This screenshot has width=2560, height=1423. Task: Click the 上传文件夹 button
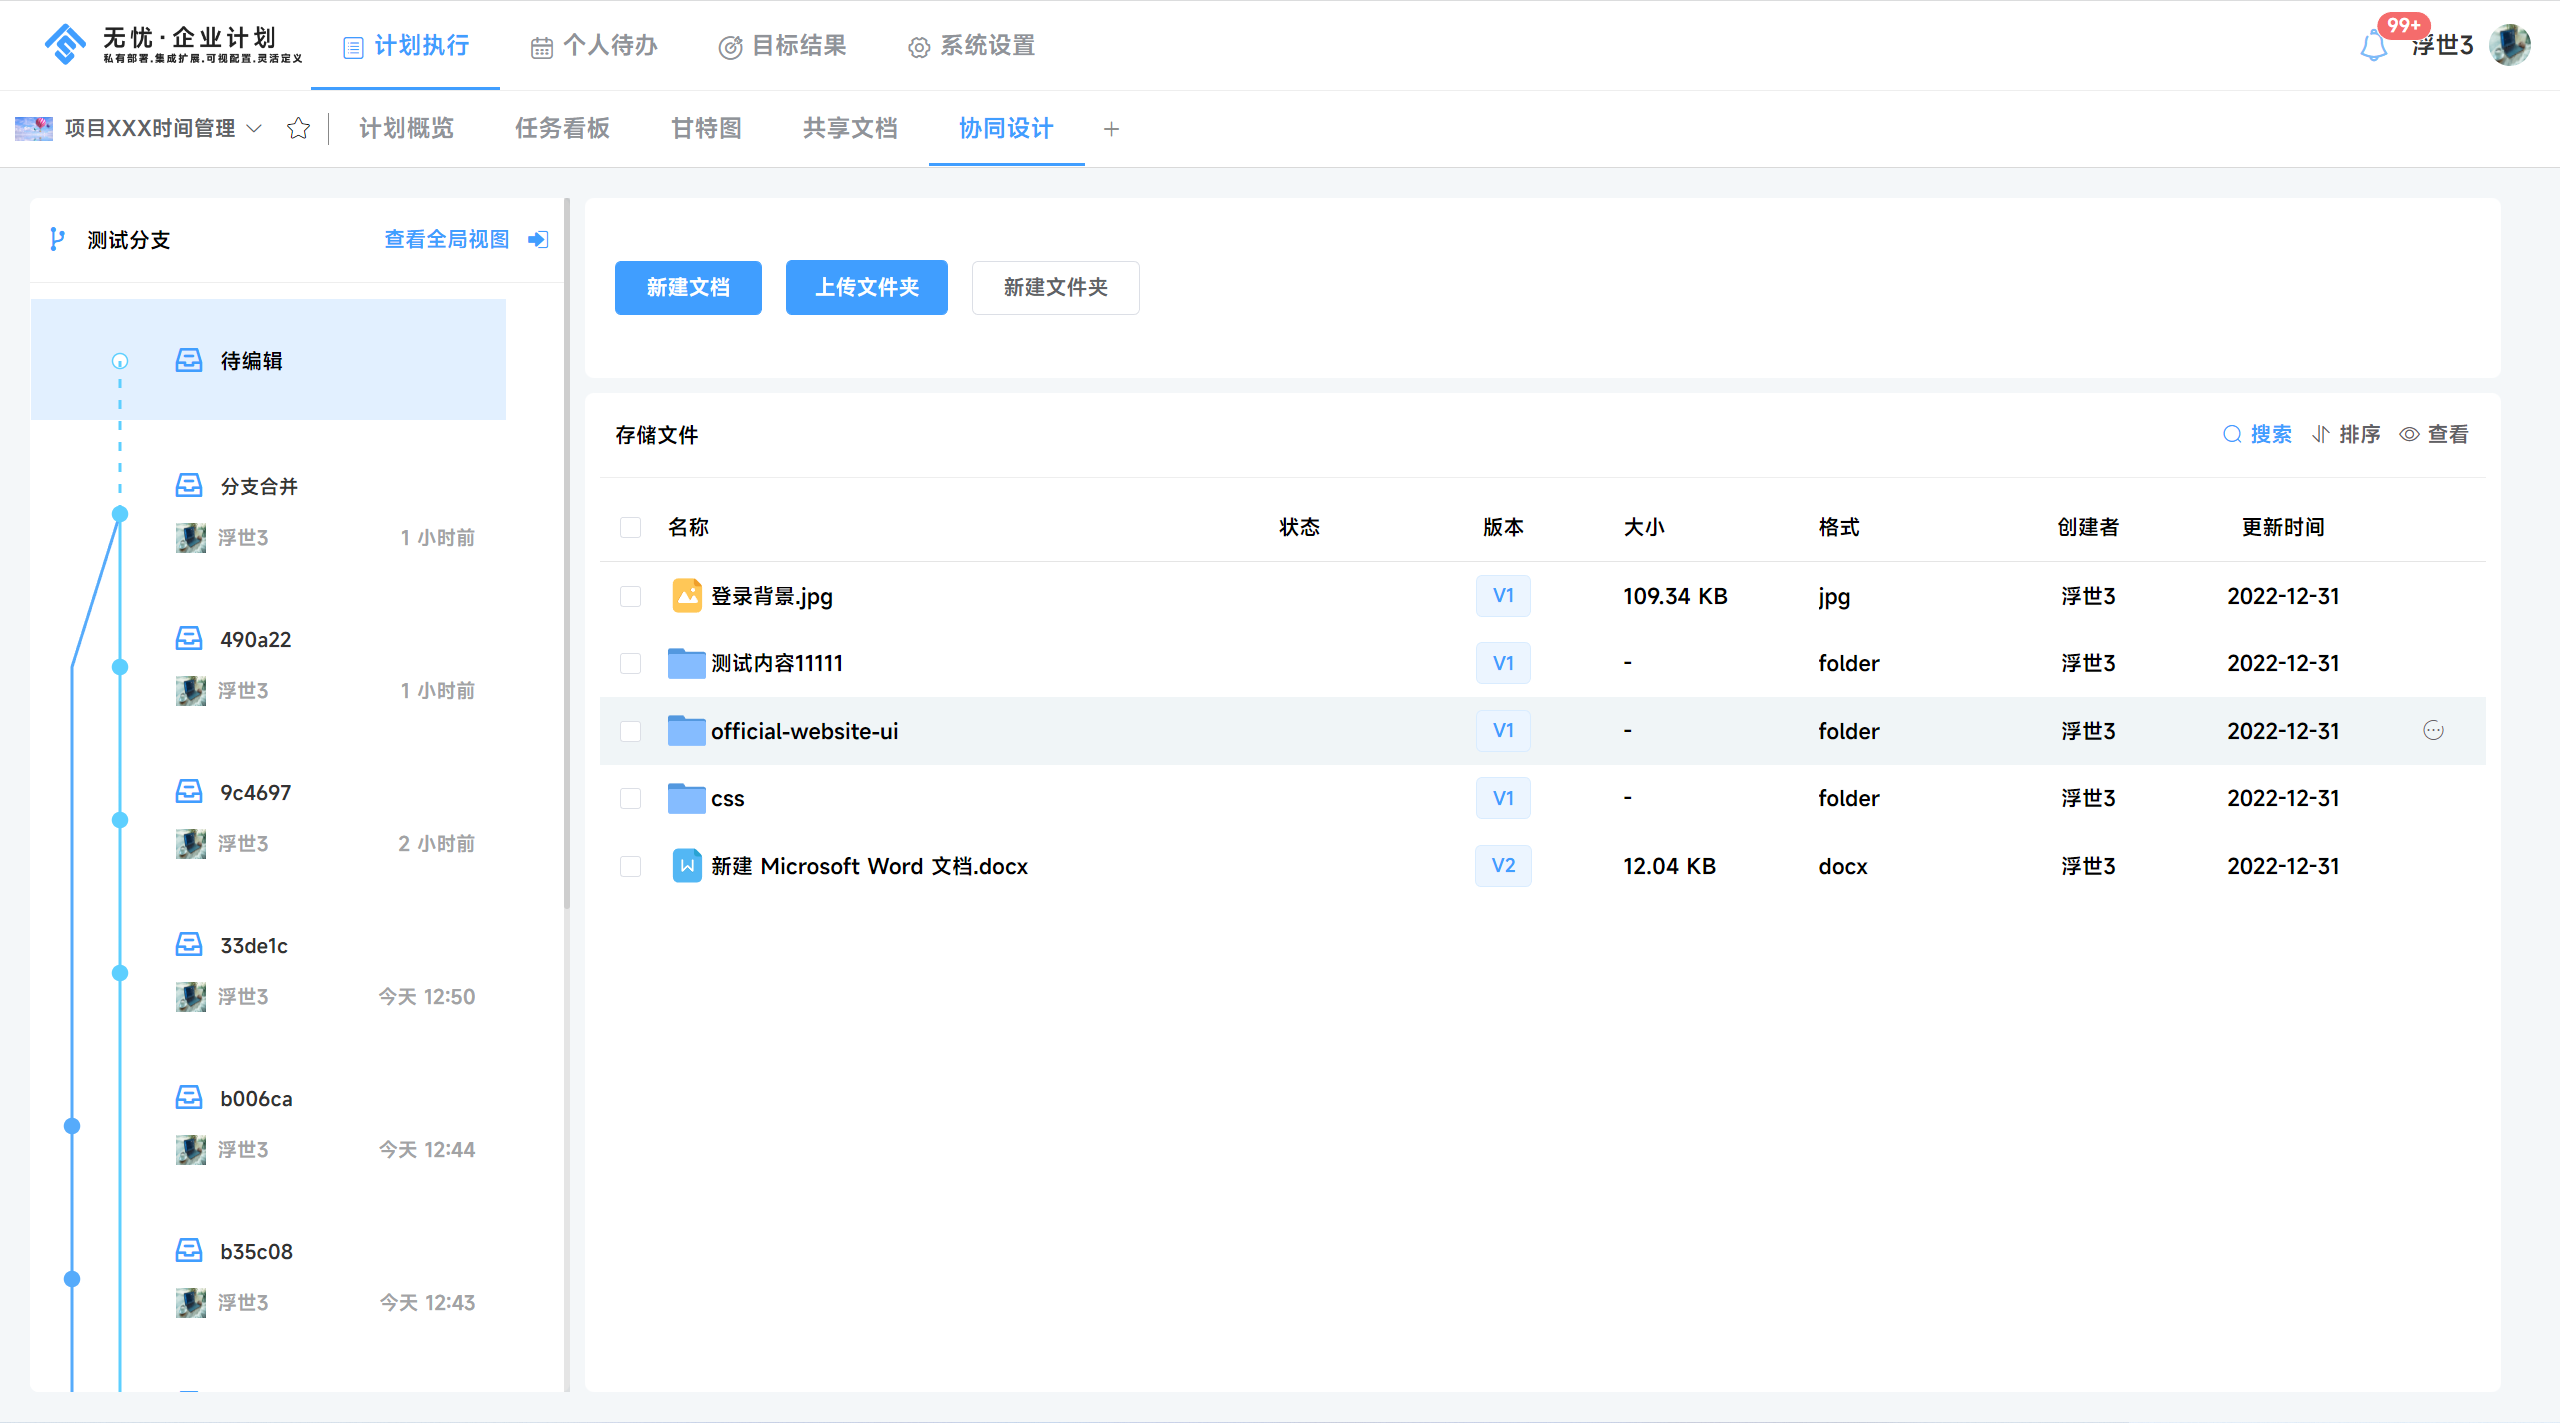(866, 288)
